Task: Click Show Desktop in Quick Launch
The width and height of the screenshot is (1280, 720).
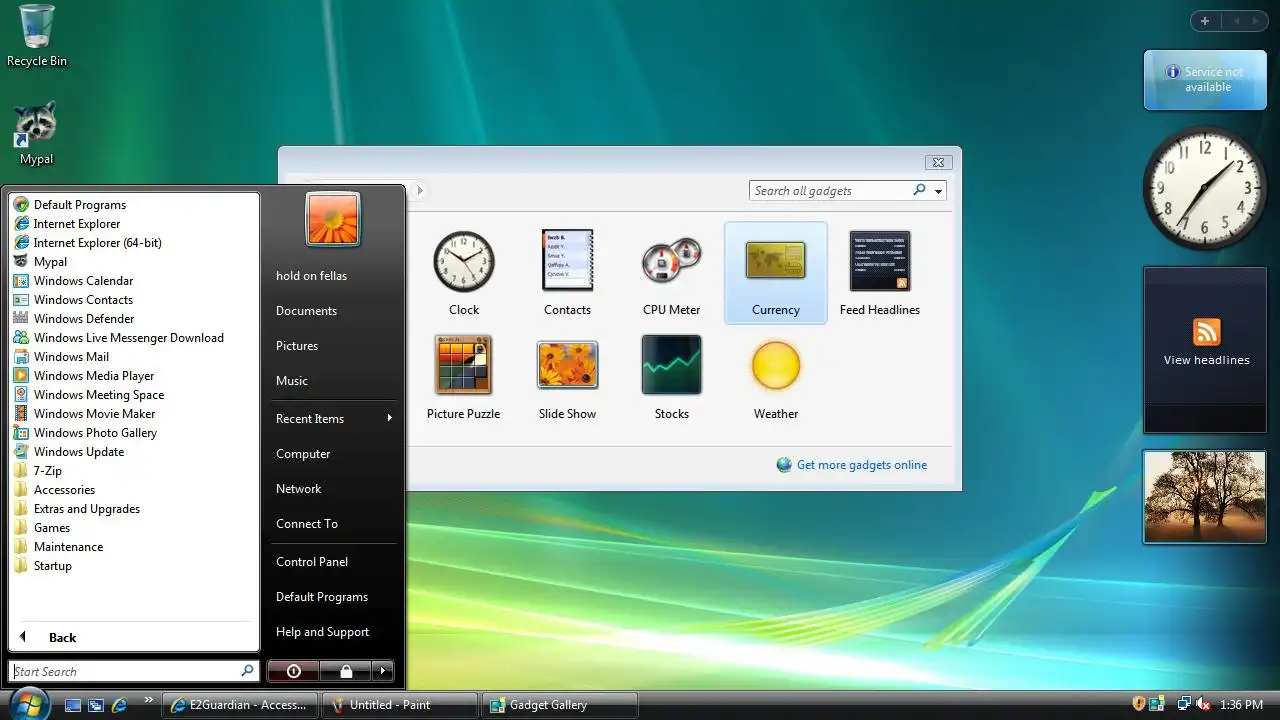Action: point(72,705)
